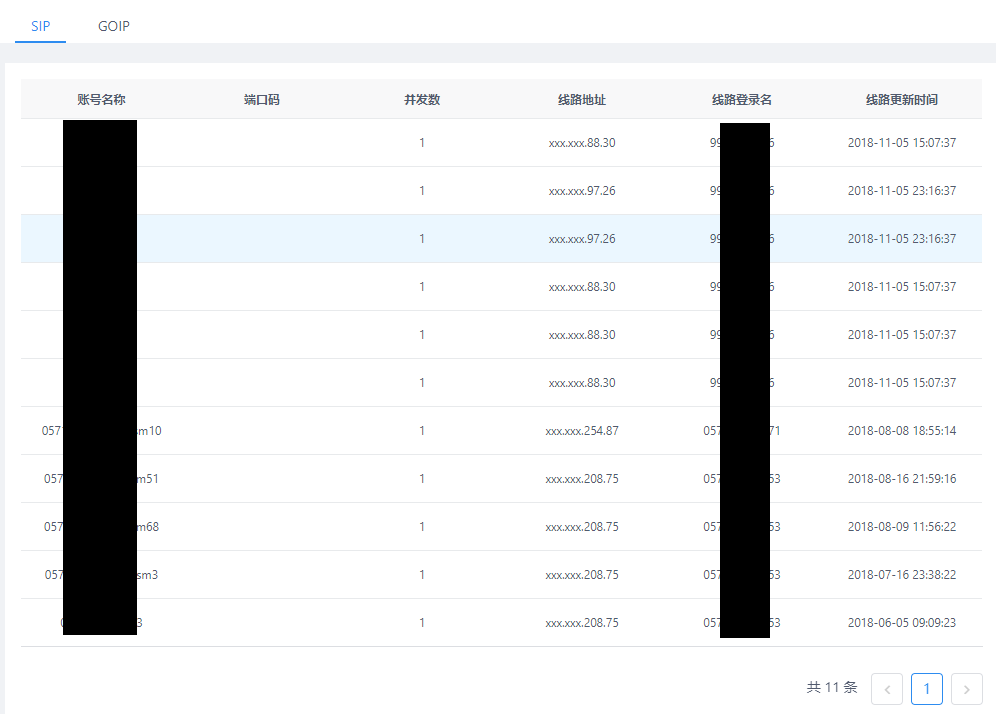Click address cell in the 2018-08-16 21:59:16 row
Viewport: 996px width, 714px height.
[582, 478]
